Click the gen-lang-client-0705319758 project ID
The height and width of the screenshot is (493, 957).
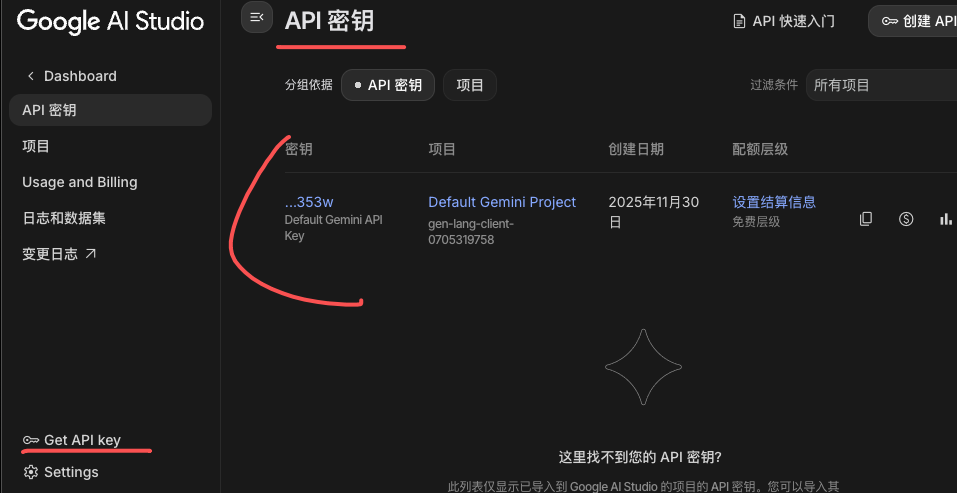471,232
